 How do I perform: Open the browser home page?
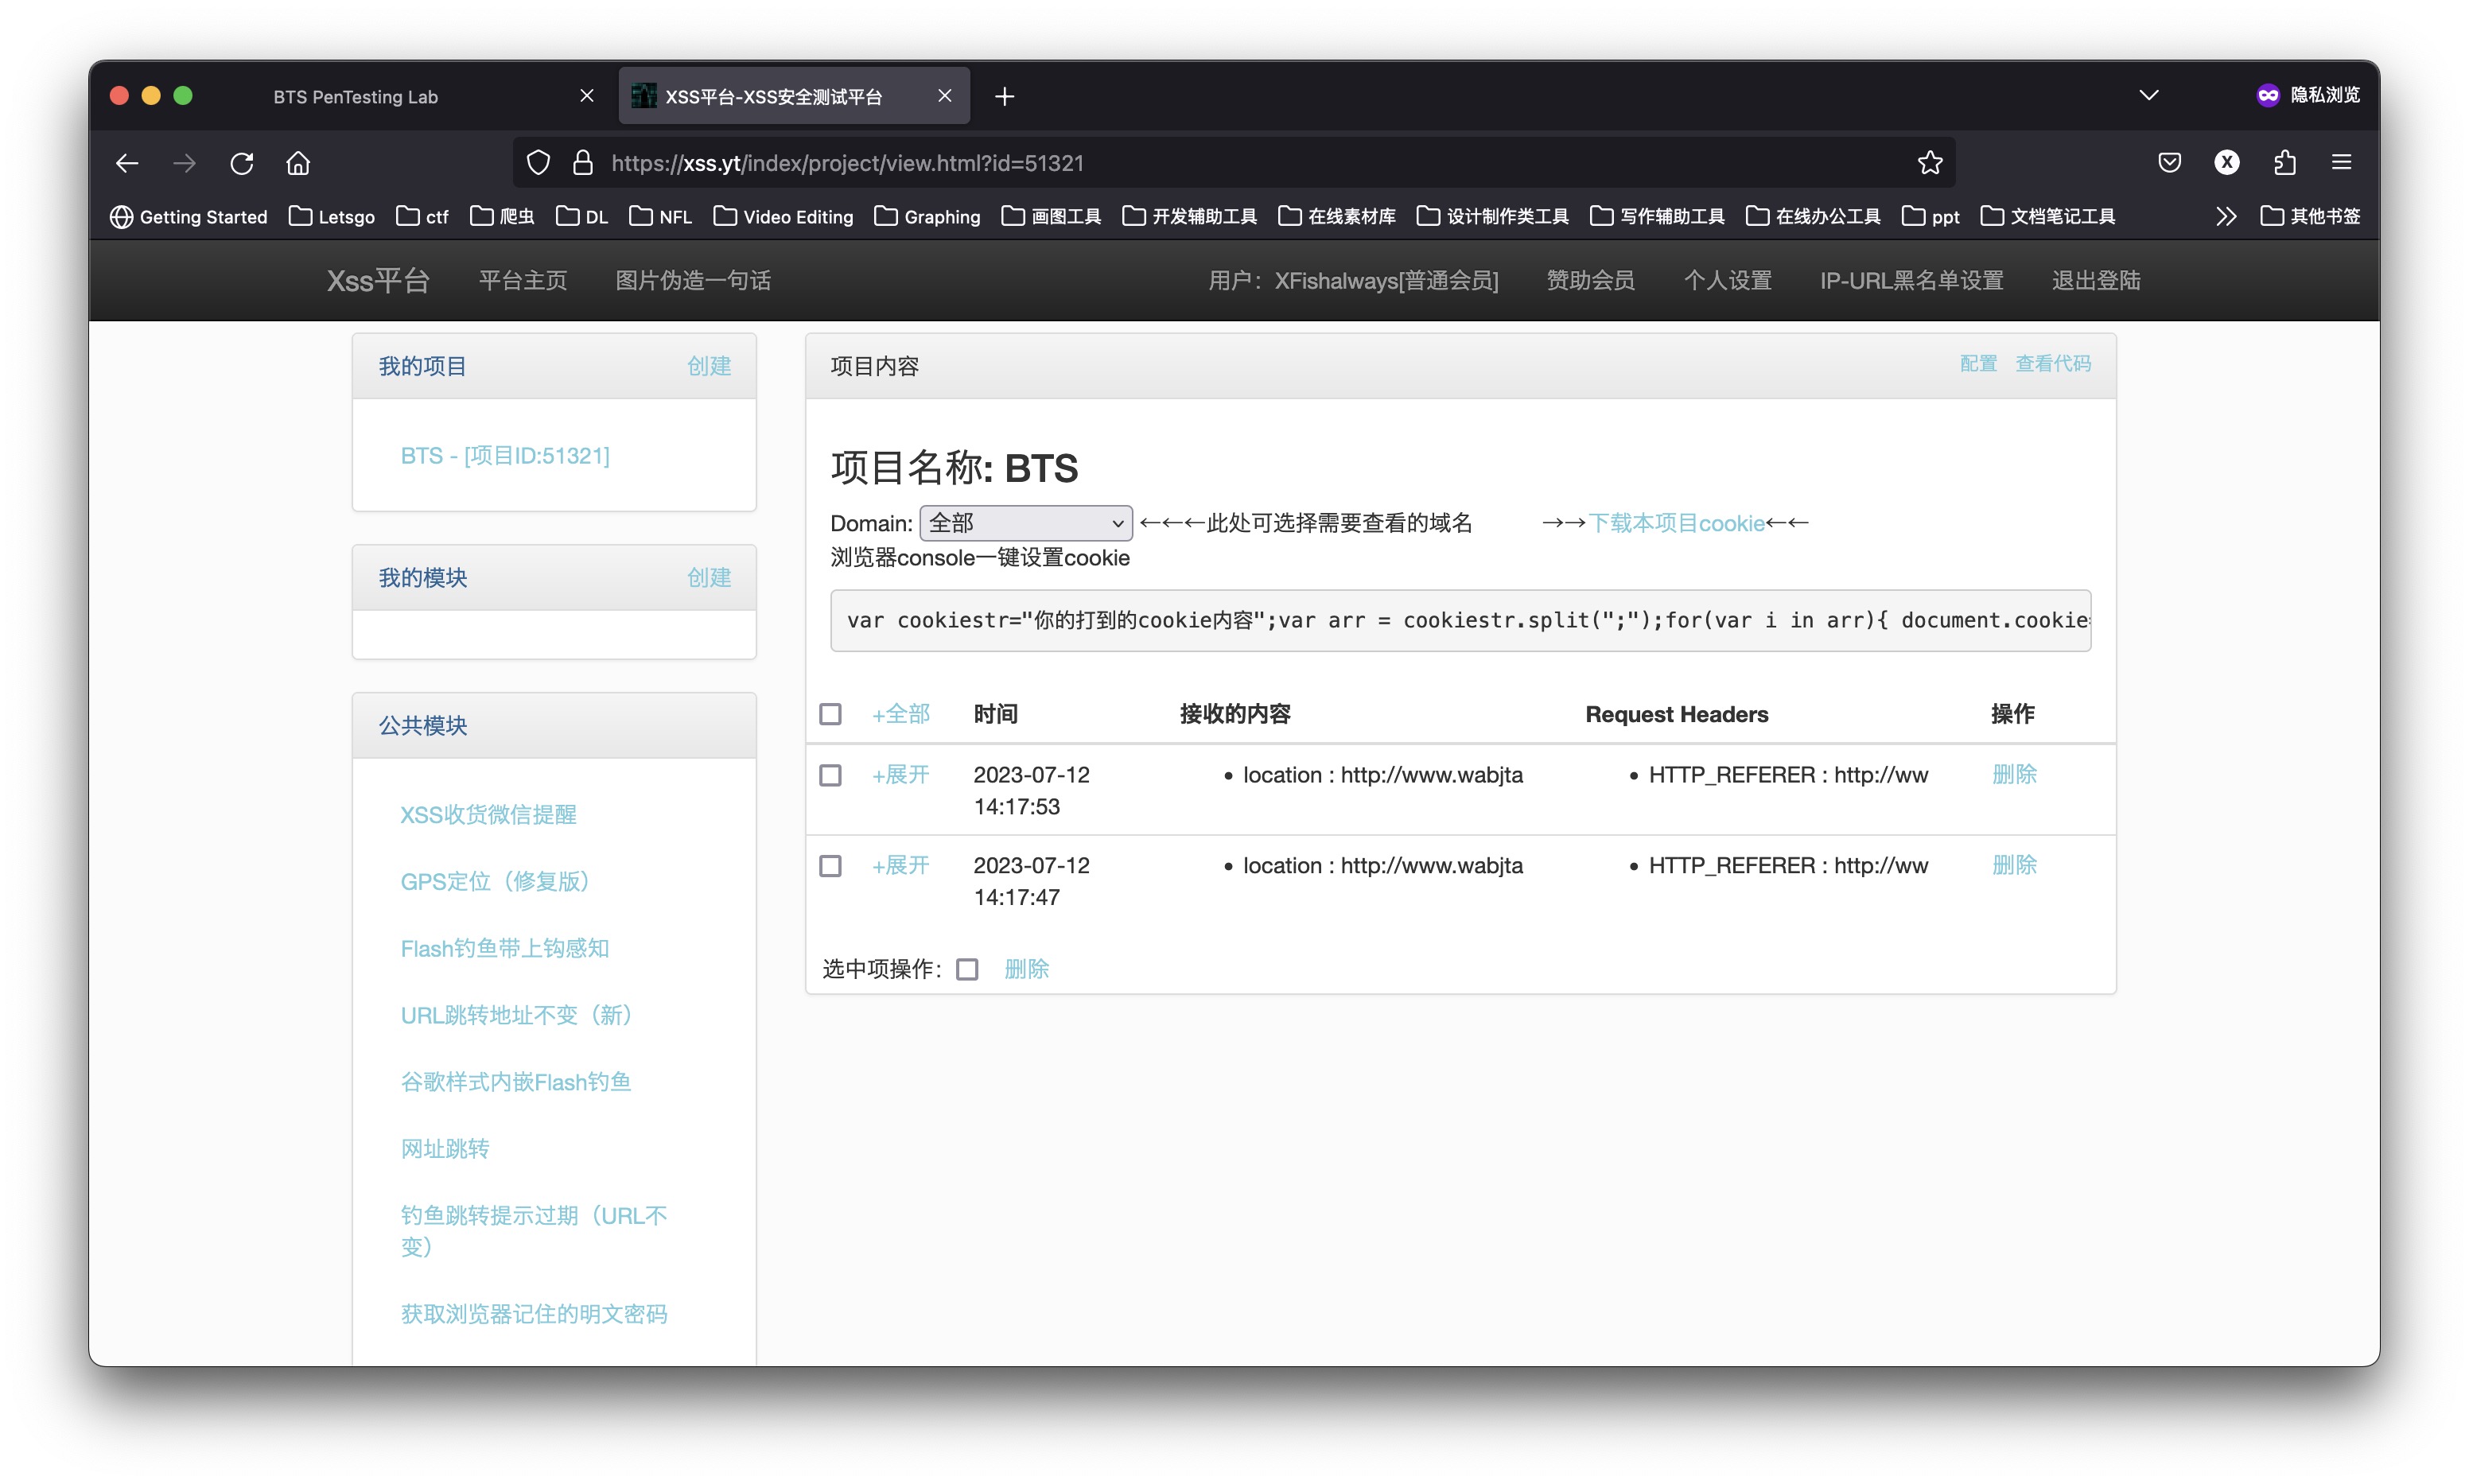click(x=298, y=163)
